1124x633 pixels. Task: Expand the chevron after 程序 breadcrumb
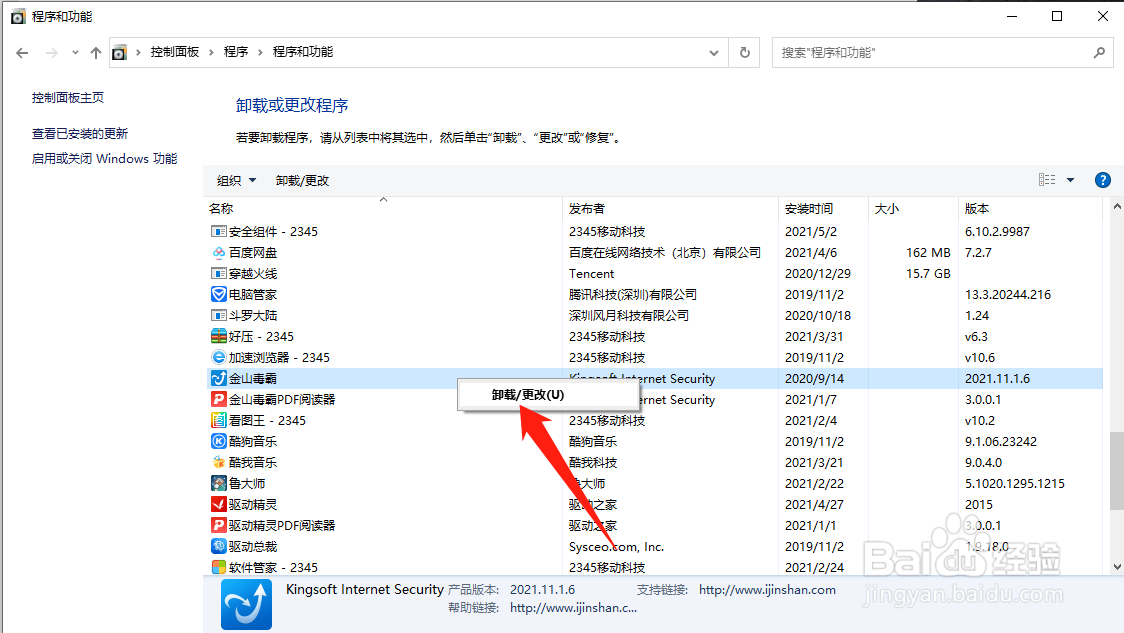[x=260, y=52]
